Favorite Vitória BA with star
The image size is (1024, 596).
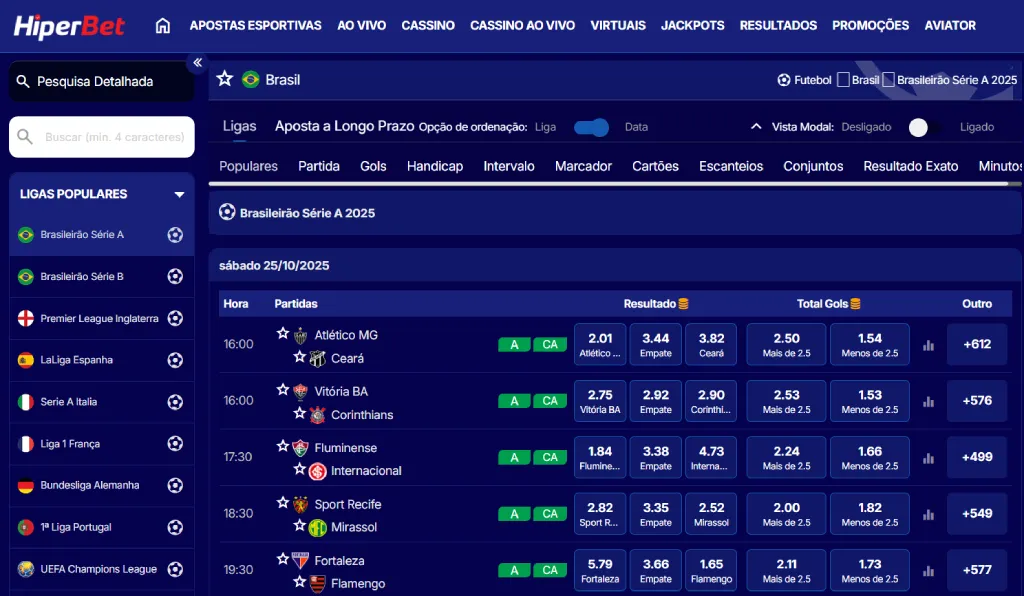[283, 390]
